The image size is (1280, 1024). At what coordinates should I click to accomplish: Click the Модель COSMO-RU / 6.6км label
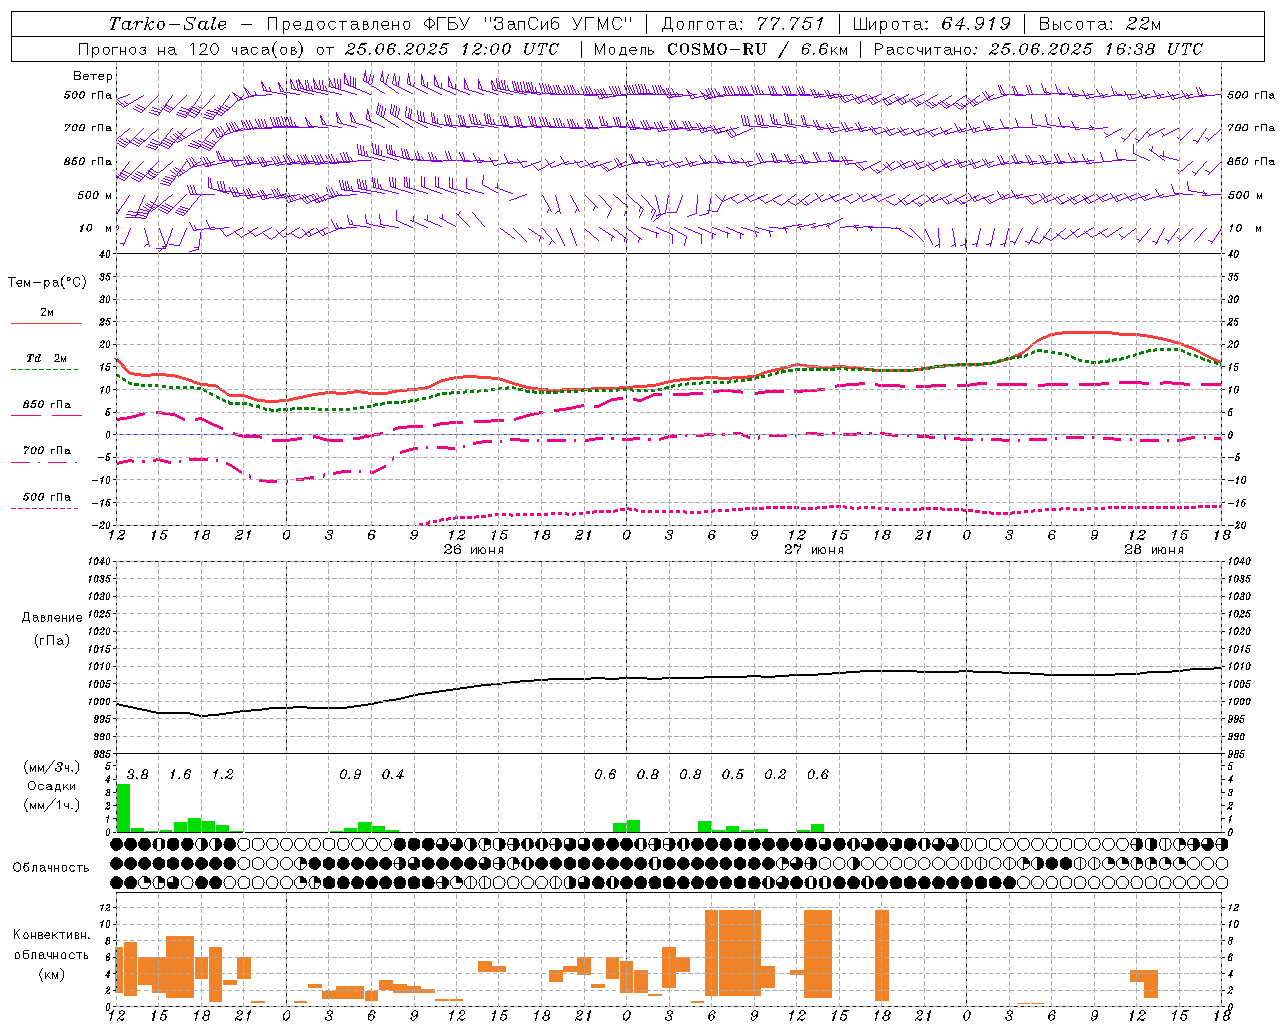click(x=721, y=49)
